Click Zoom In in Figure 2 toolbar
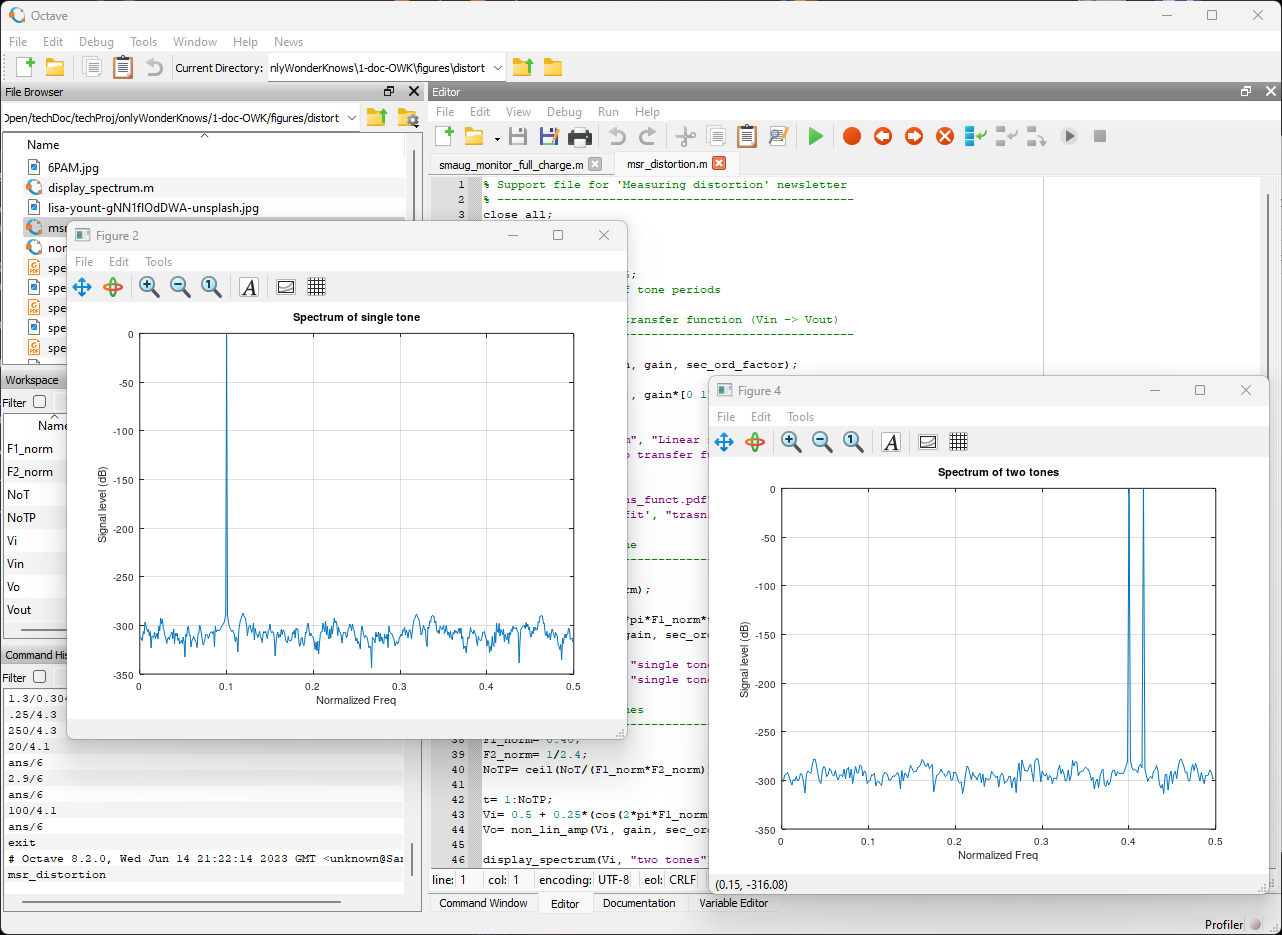Screen dimensions: 1282x935 click(x=149, y=287)
